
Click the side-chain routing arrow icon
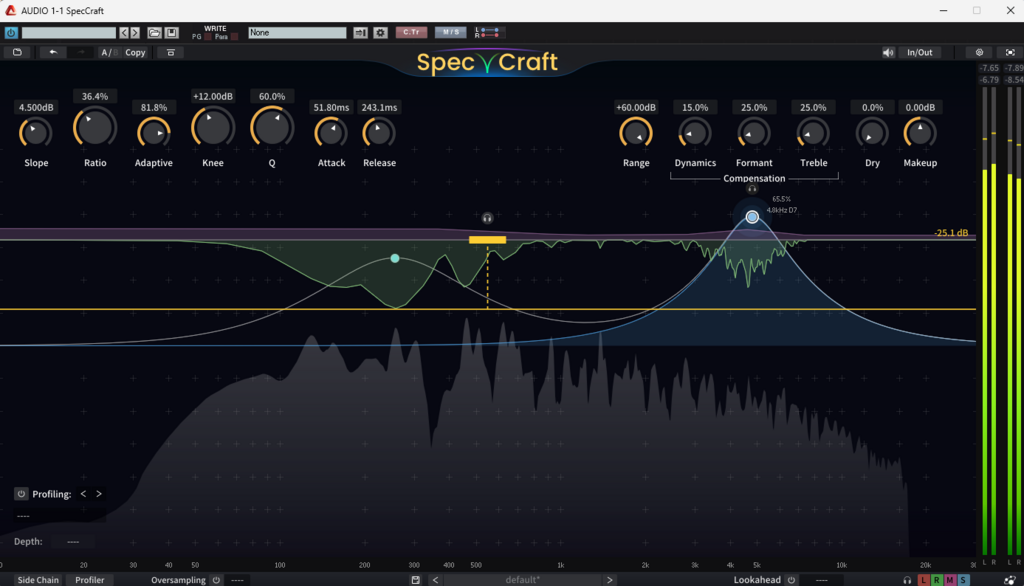coord(360,32)
